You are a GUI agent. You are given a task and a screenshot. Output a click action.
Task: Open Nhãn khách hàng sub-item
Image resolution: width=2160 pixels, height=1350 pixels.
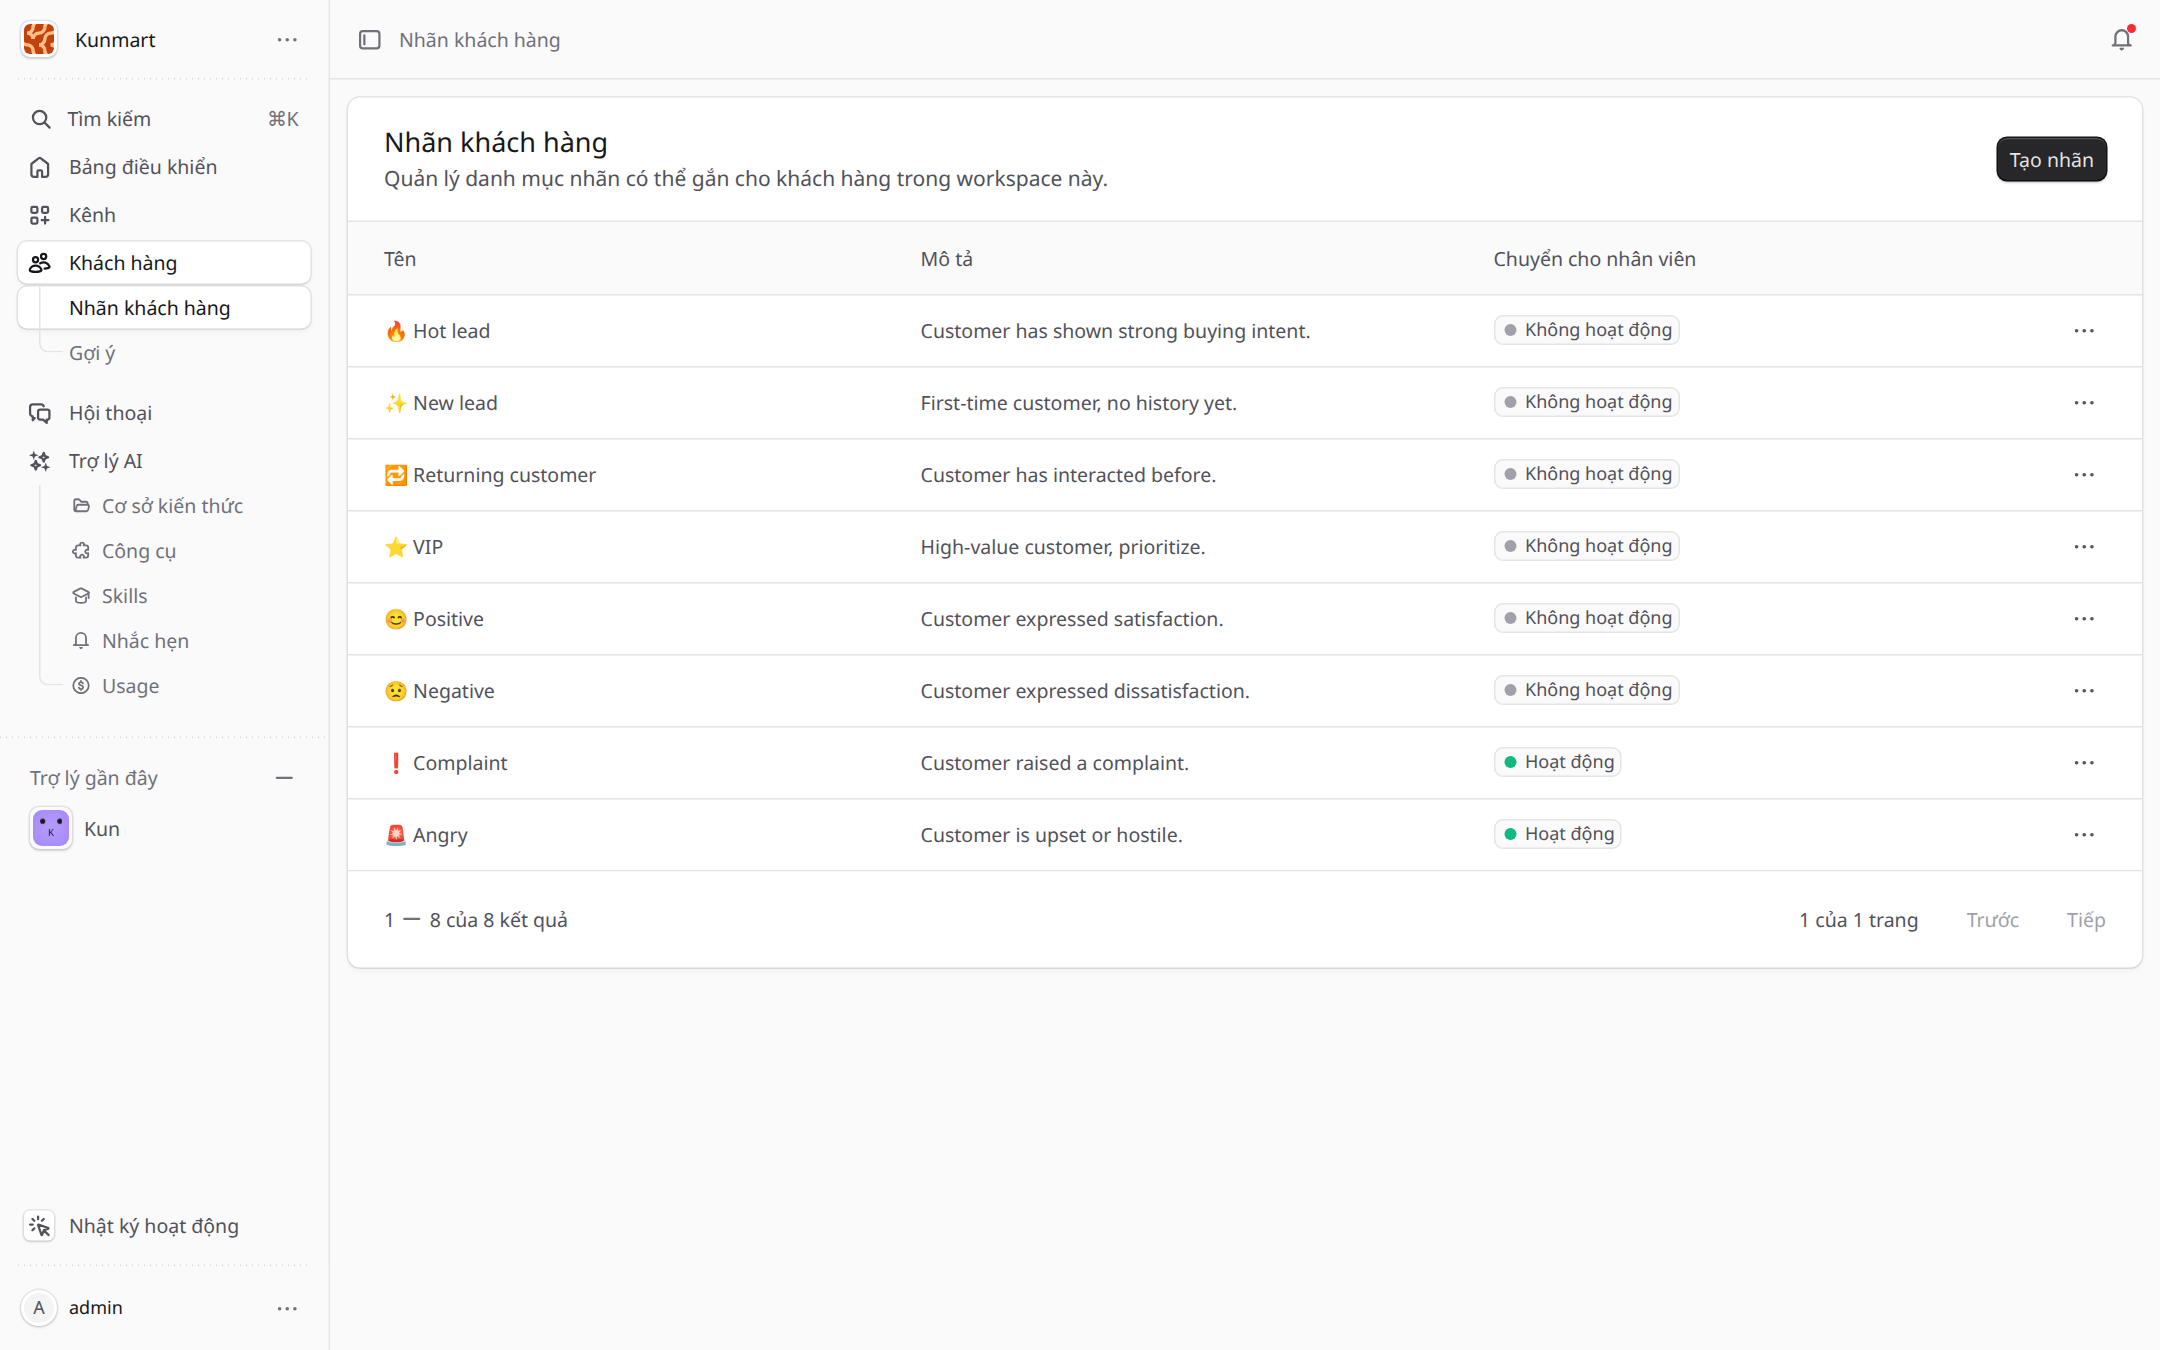(164, 308)
